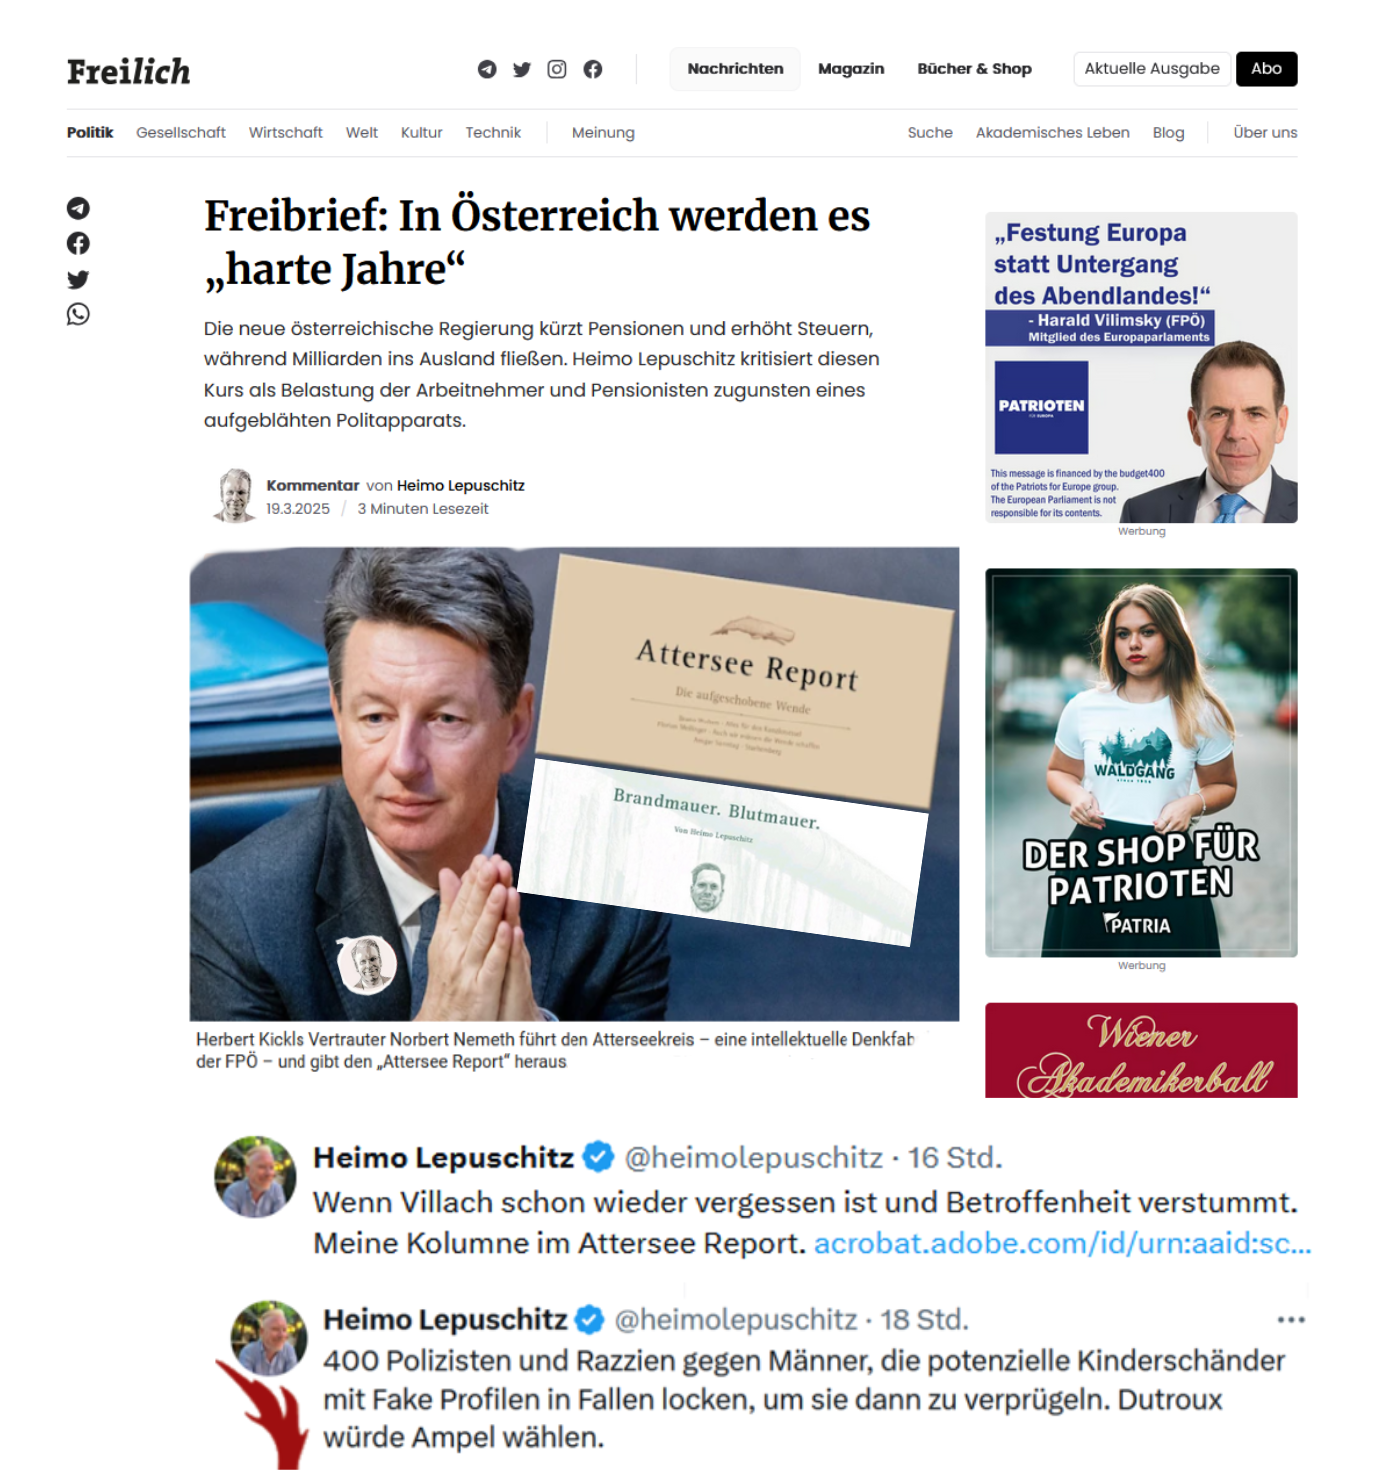This screenshot has height=1470, width=1400.
Task: Select the Nachrichten tab
Action: click(x=735, y=69)
